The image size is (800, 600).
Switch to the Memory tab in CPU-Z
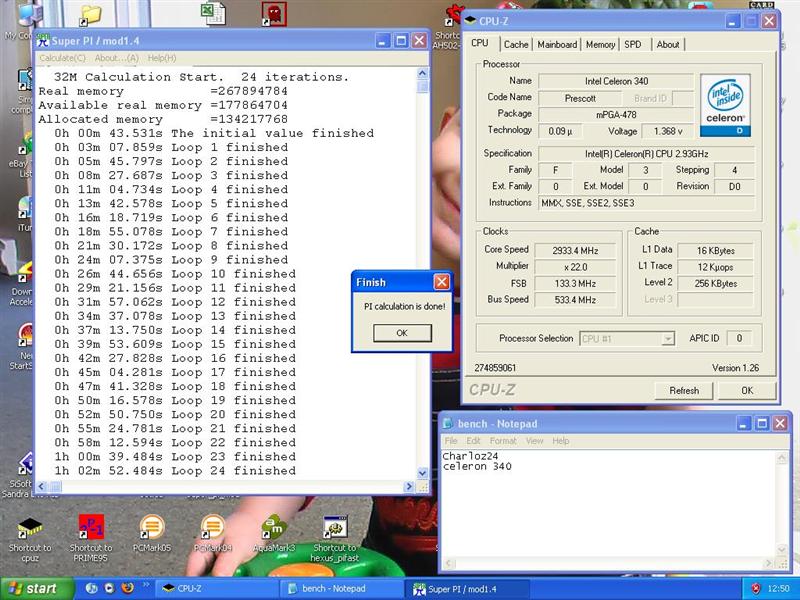pos(600,44)
